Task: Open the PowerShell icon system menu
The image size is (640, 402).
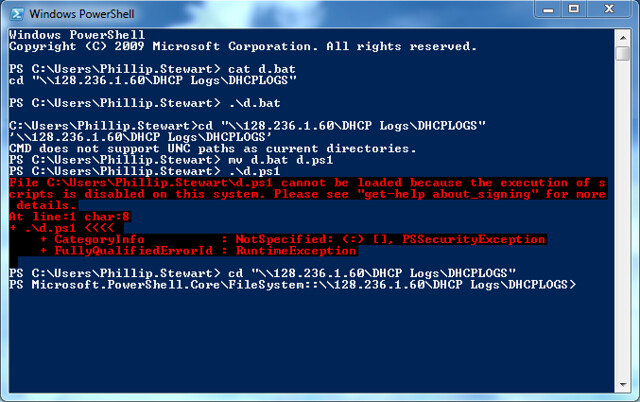Action: [16, 14]
